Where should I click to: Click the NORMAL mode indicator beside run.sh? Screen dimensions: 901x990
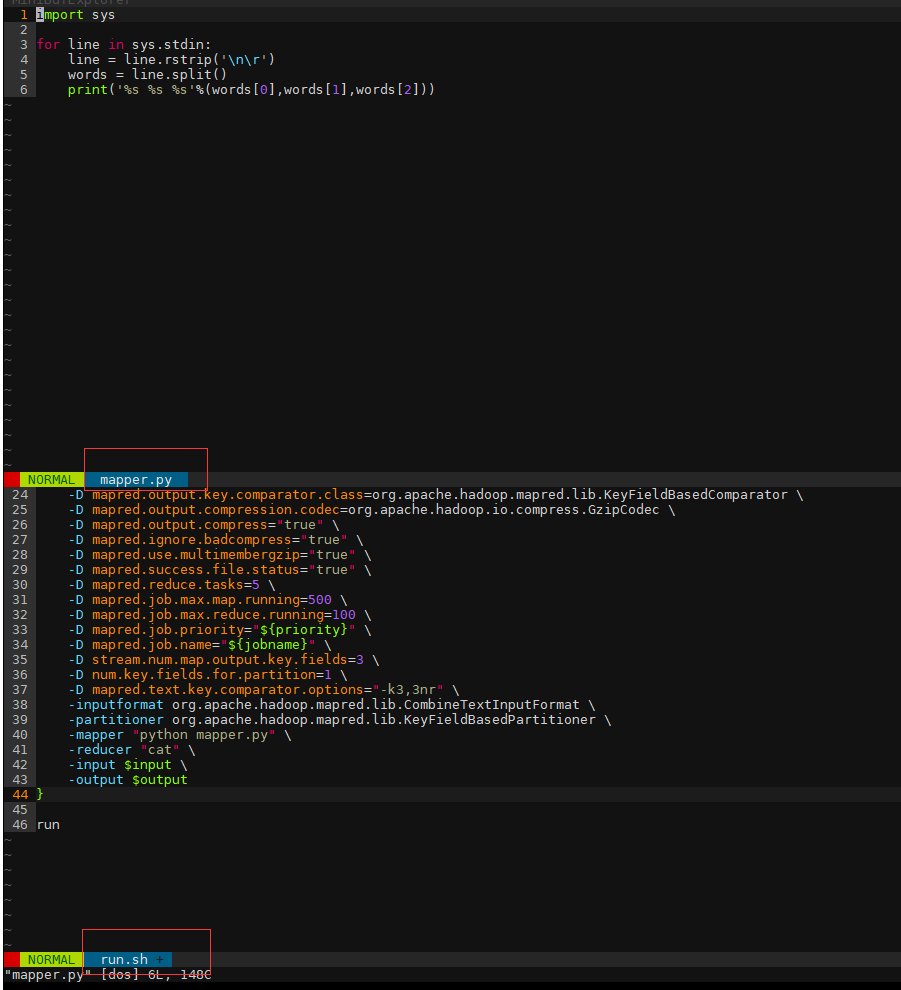[51, 960]
